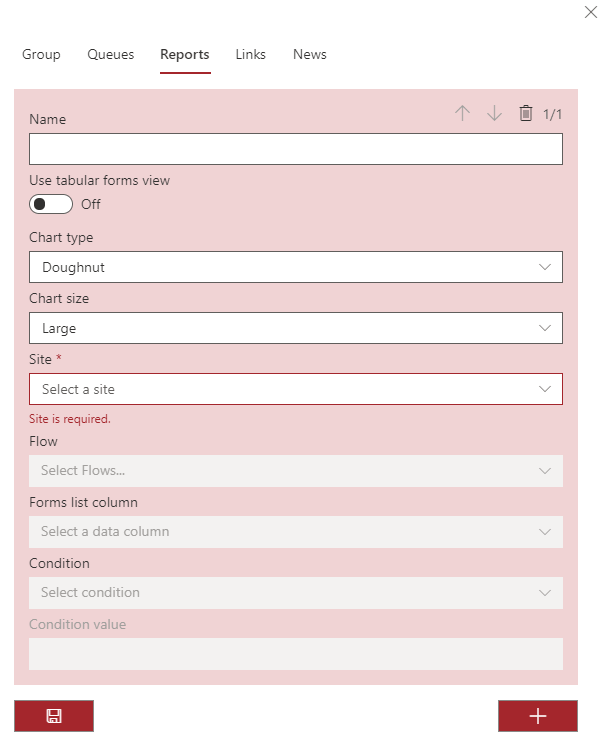The height and width of the screenshot is (742, 604).
Task: Switch to the News tab
Action: pos(310,54)
